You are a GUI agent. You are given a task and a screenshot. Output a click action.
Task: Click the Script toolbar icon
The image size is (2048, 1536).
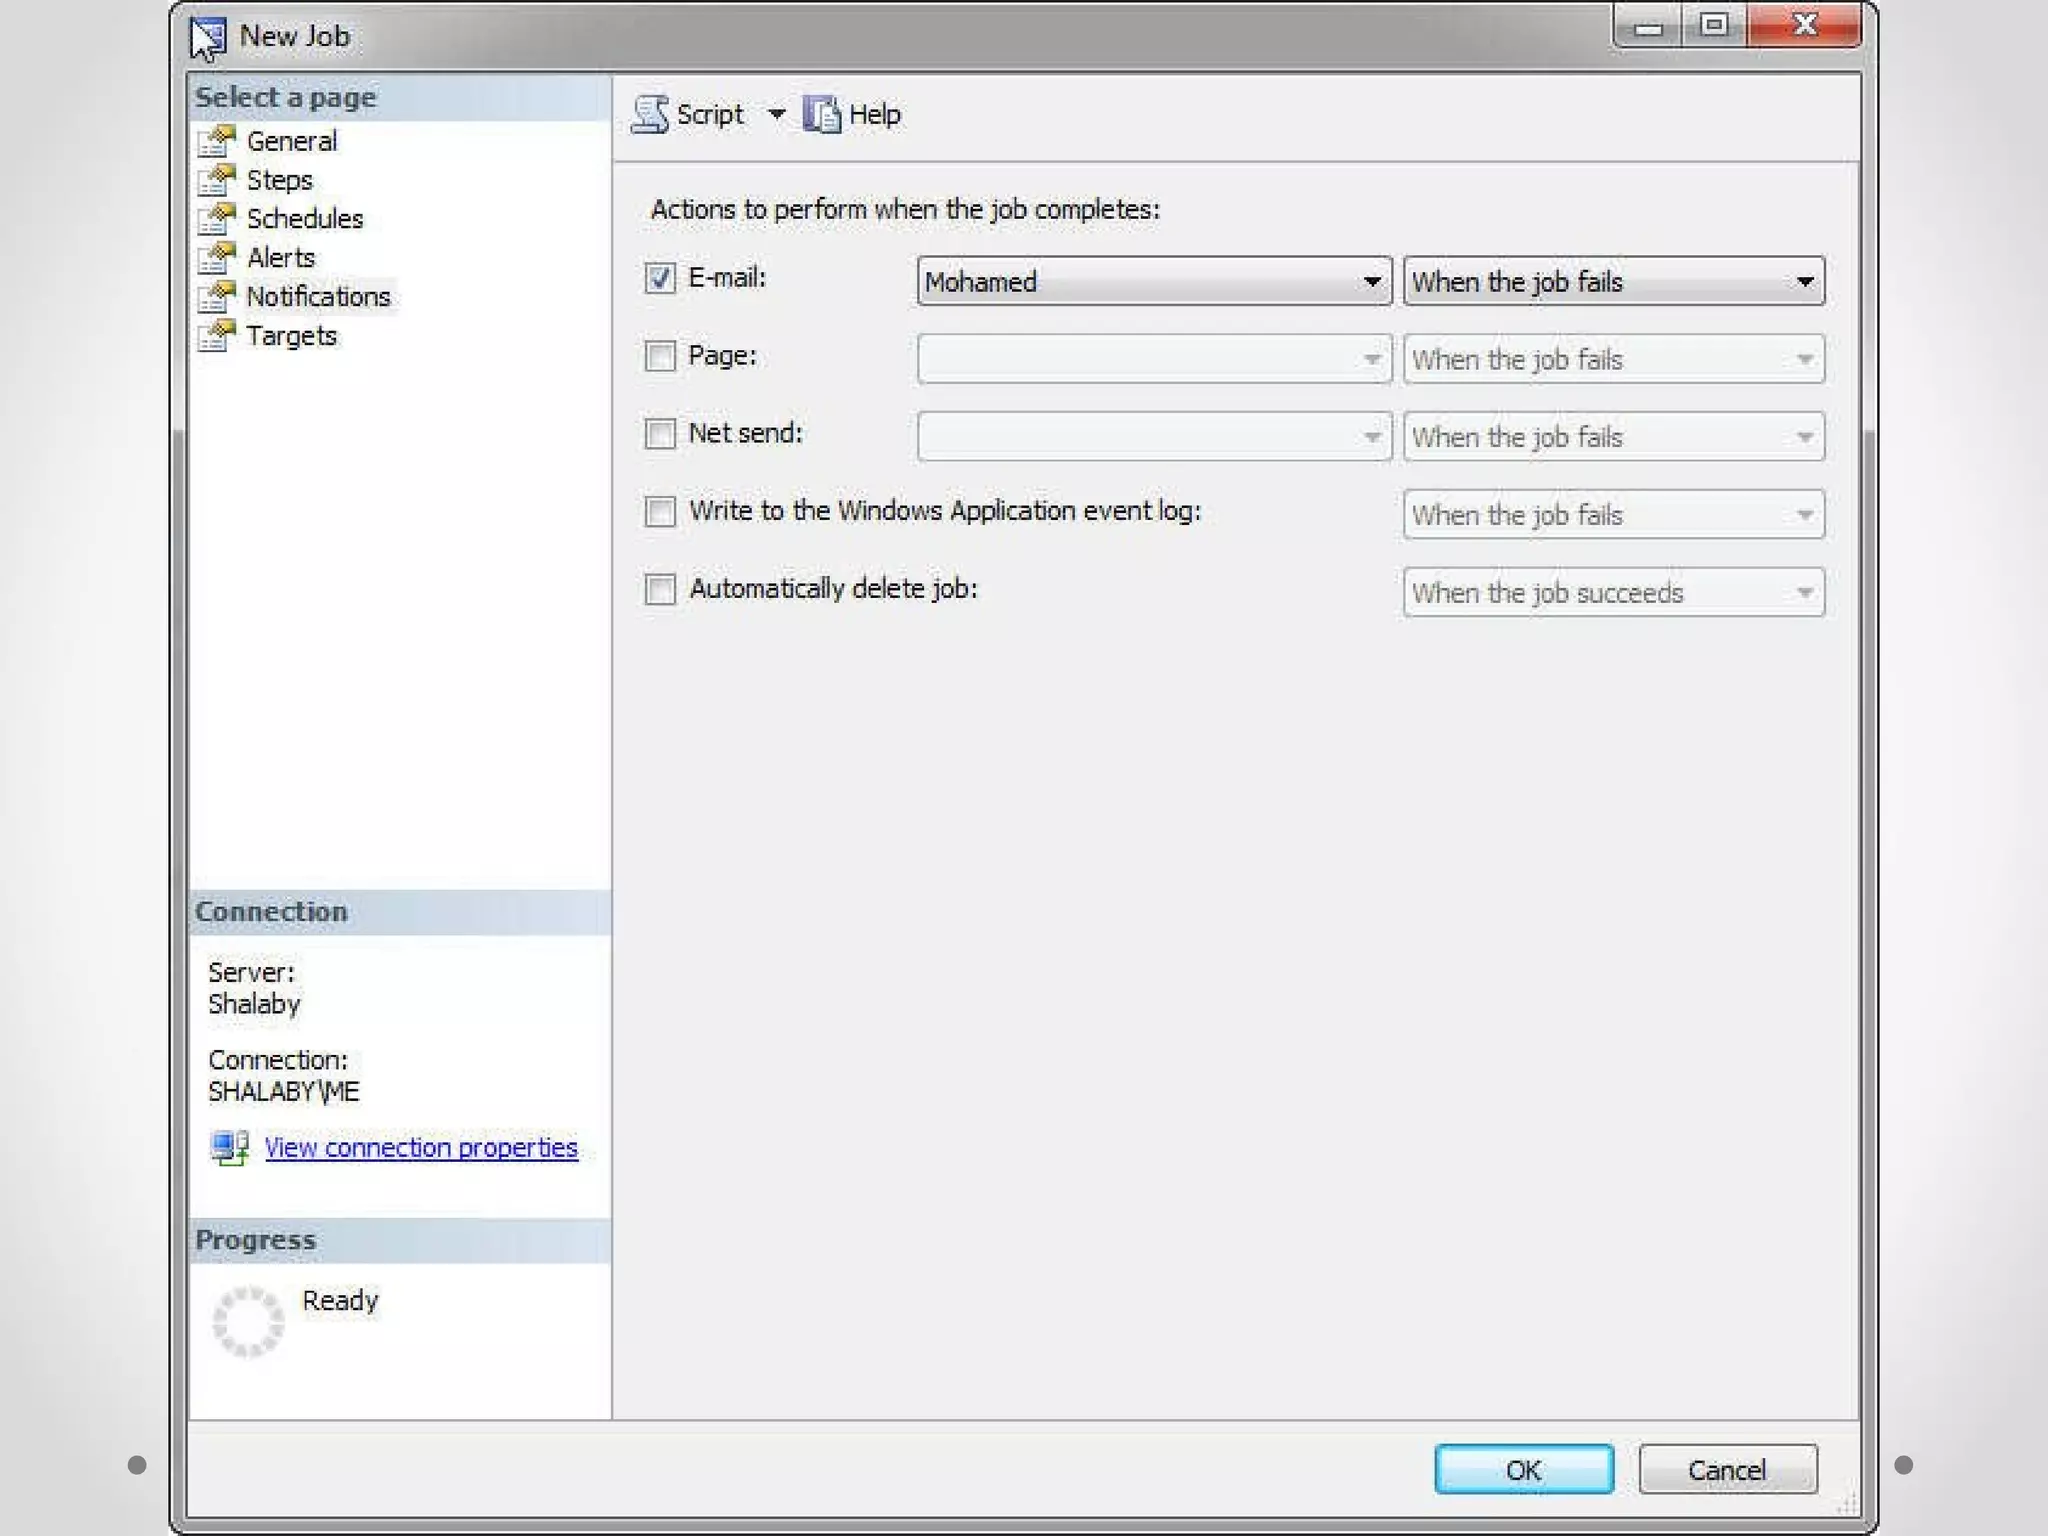pos(651,115)
